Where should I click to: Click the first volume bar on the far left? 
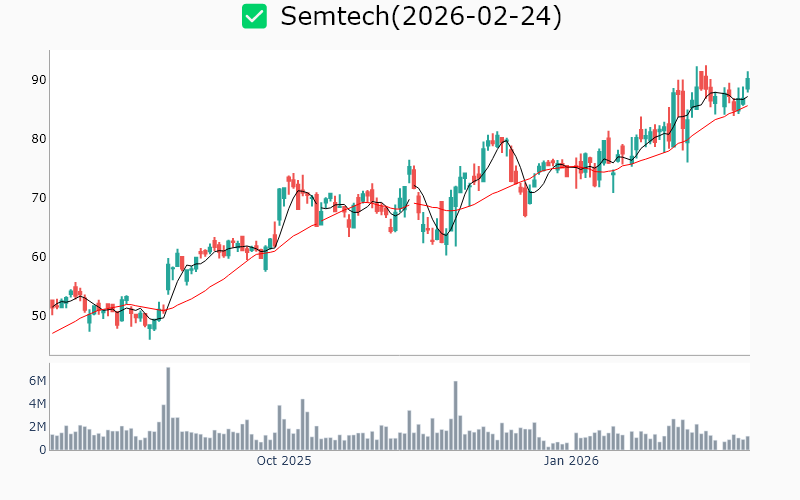coord(52,442)
